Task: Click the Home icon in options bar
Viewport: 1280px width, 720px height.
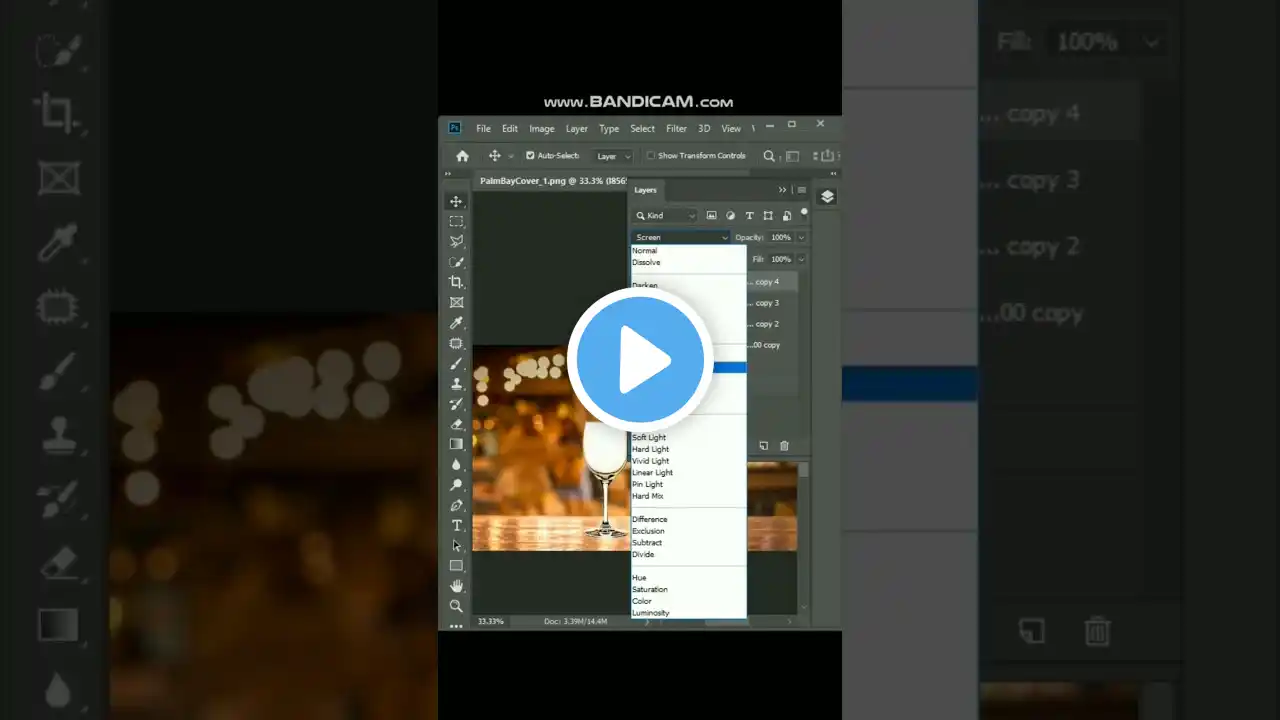Action: pyautogui.click(x=462, y=156)
